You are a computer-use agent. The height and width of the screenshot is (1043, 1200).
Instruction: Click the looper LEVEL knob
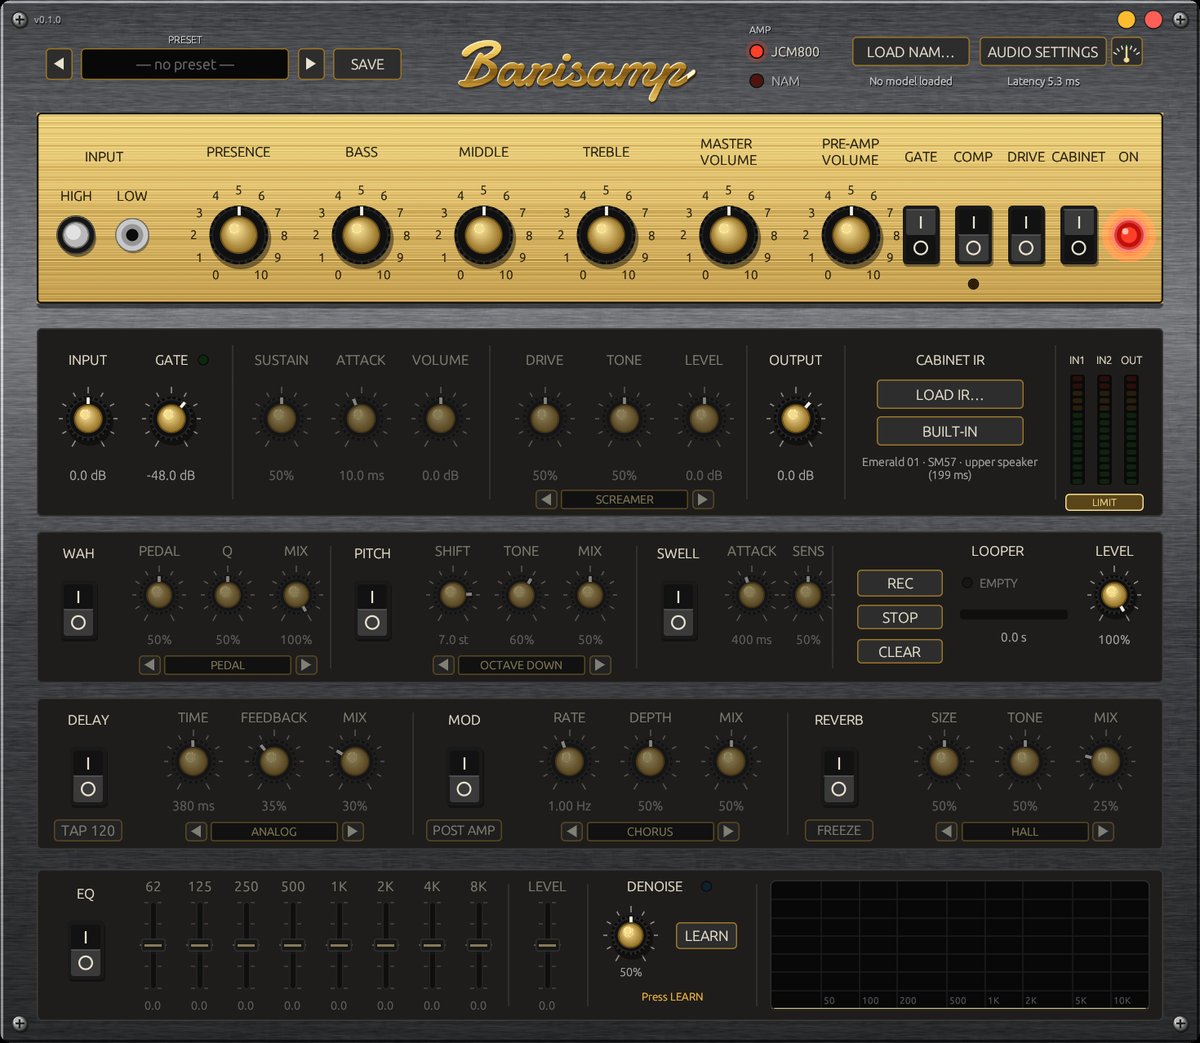(1114, 595)
